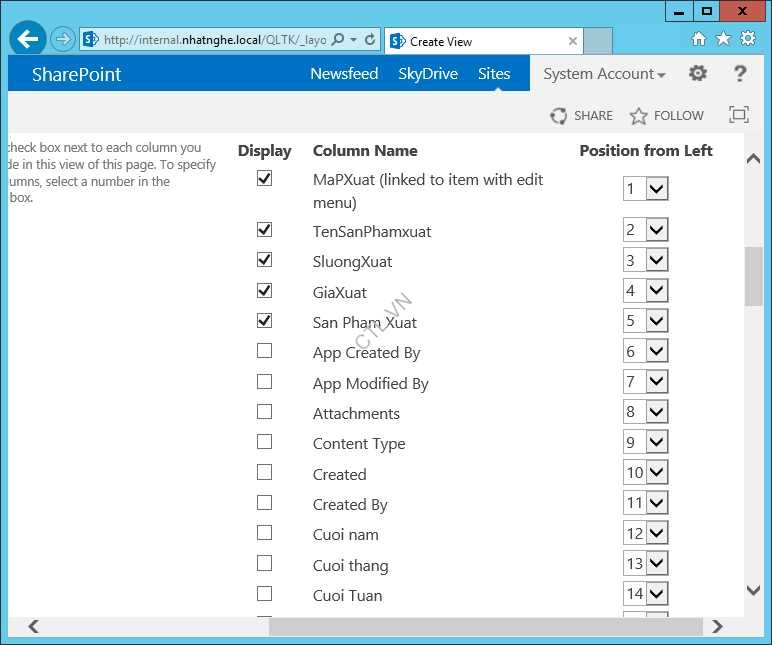Expand the System Account menu

(x=604, y=74)
